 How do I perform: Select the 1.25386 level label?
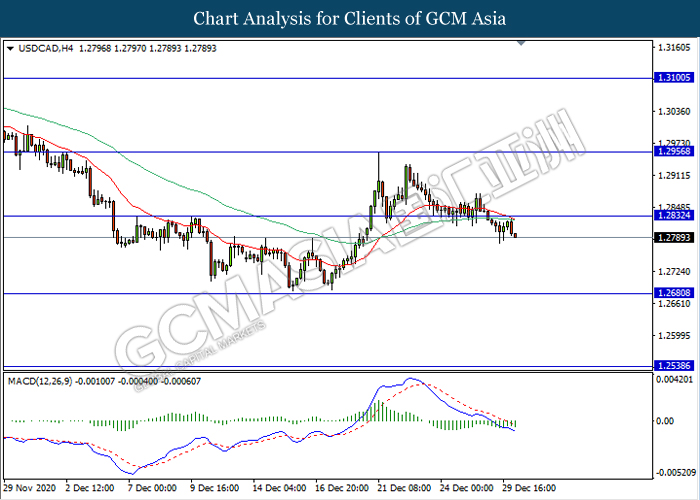pyautogui.click(x=674, y=366)
